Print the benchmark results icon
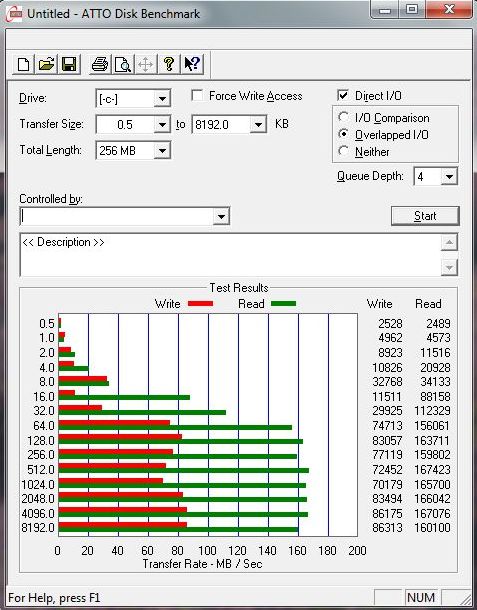477x610 pixels. pos(100,64)
